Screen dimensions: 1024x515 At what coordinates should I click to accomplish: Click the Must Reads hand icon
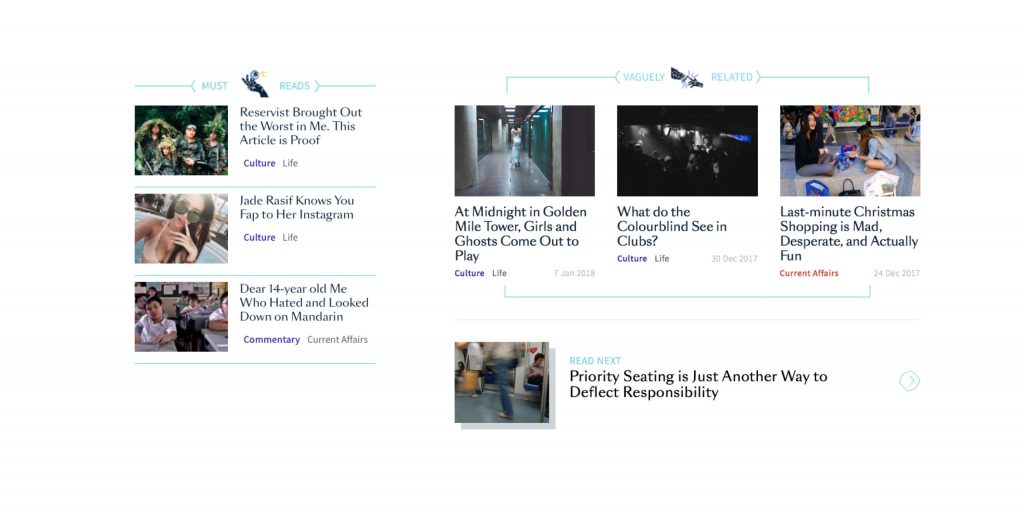click(255, 84)
